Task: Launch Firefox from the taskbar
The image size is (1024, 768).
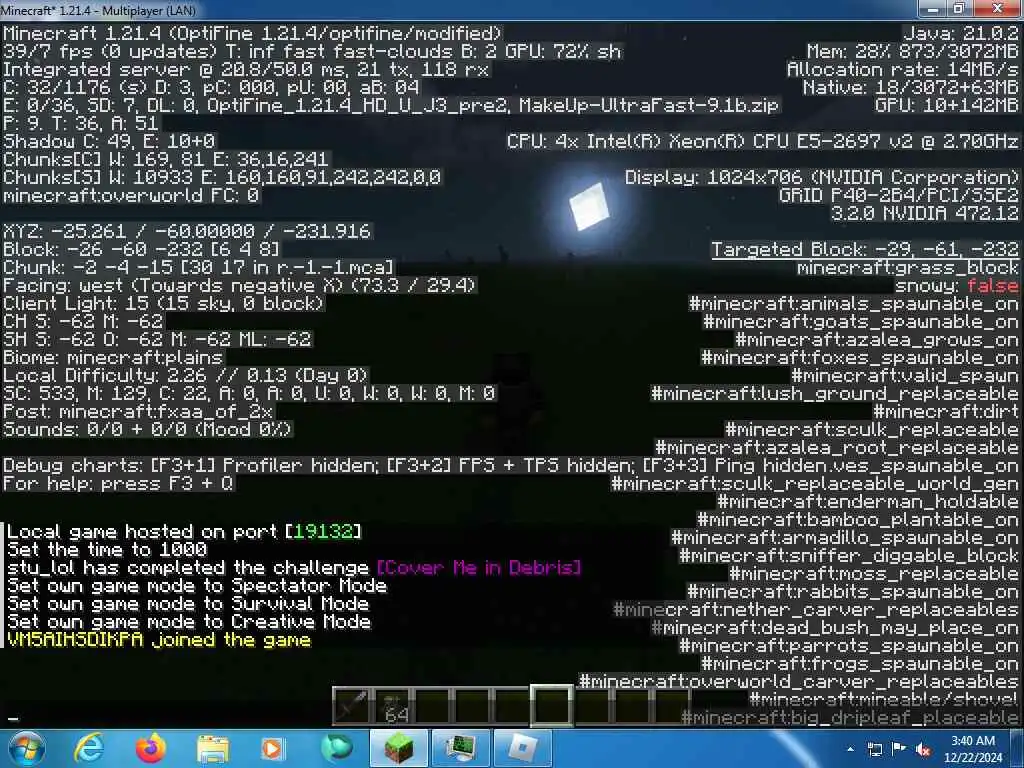Action: (x=151, y=748)
